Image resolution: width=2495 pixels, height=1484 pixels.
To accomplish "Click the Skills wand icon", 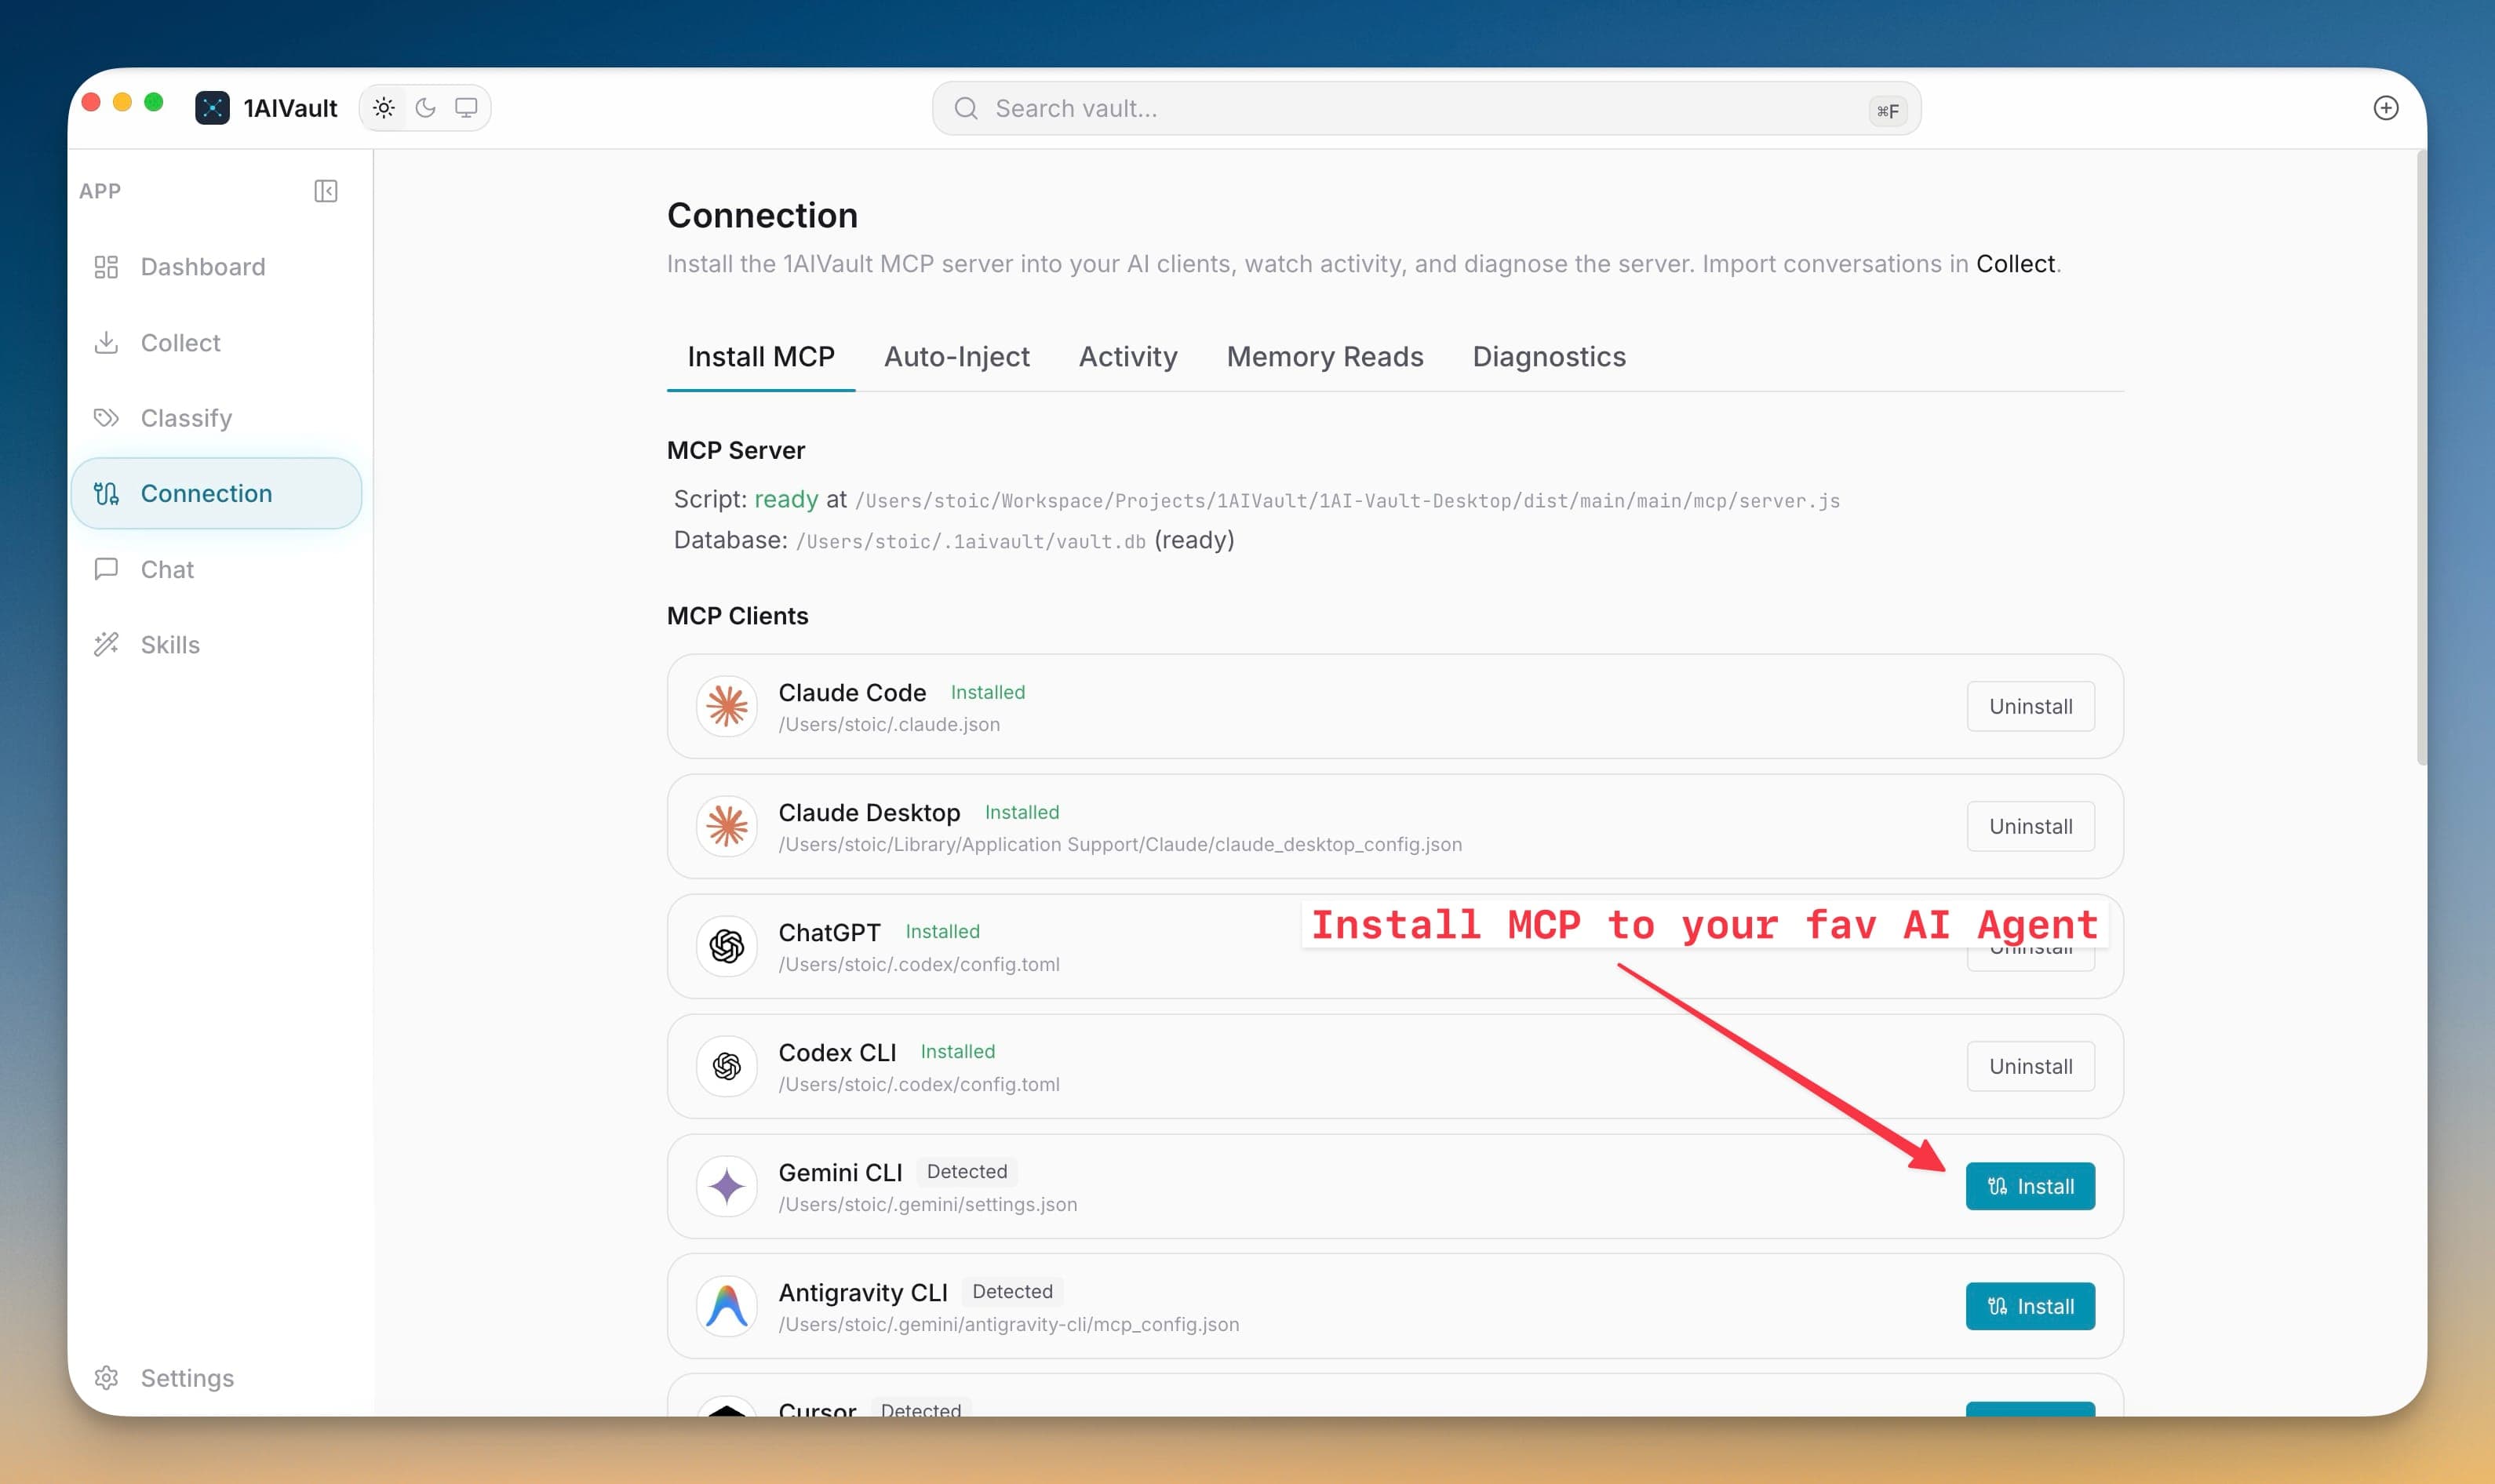I will tap(106, 644).
